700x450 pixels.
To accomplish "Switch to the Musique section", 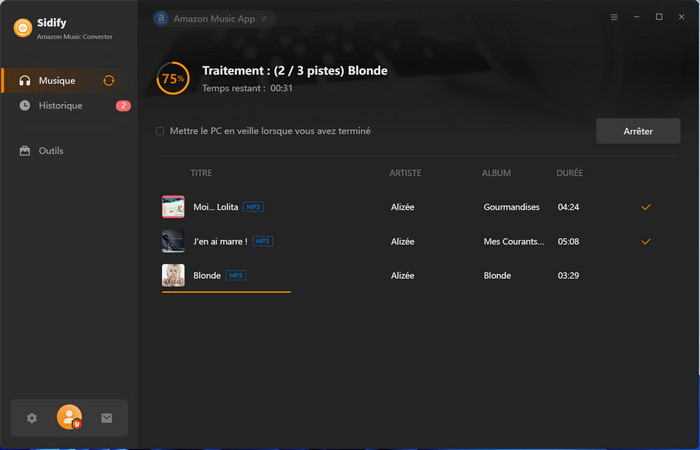I will [56, 80].
